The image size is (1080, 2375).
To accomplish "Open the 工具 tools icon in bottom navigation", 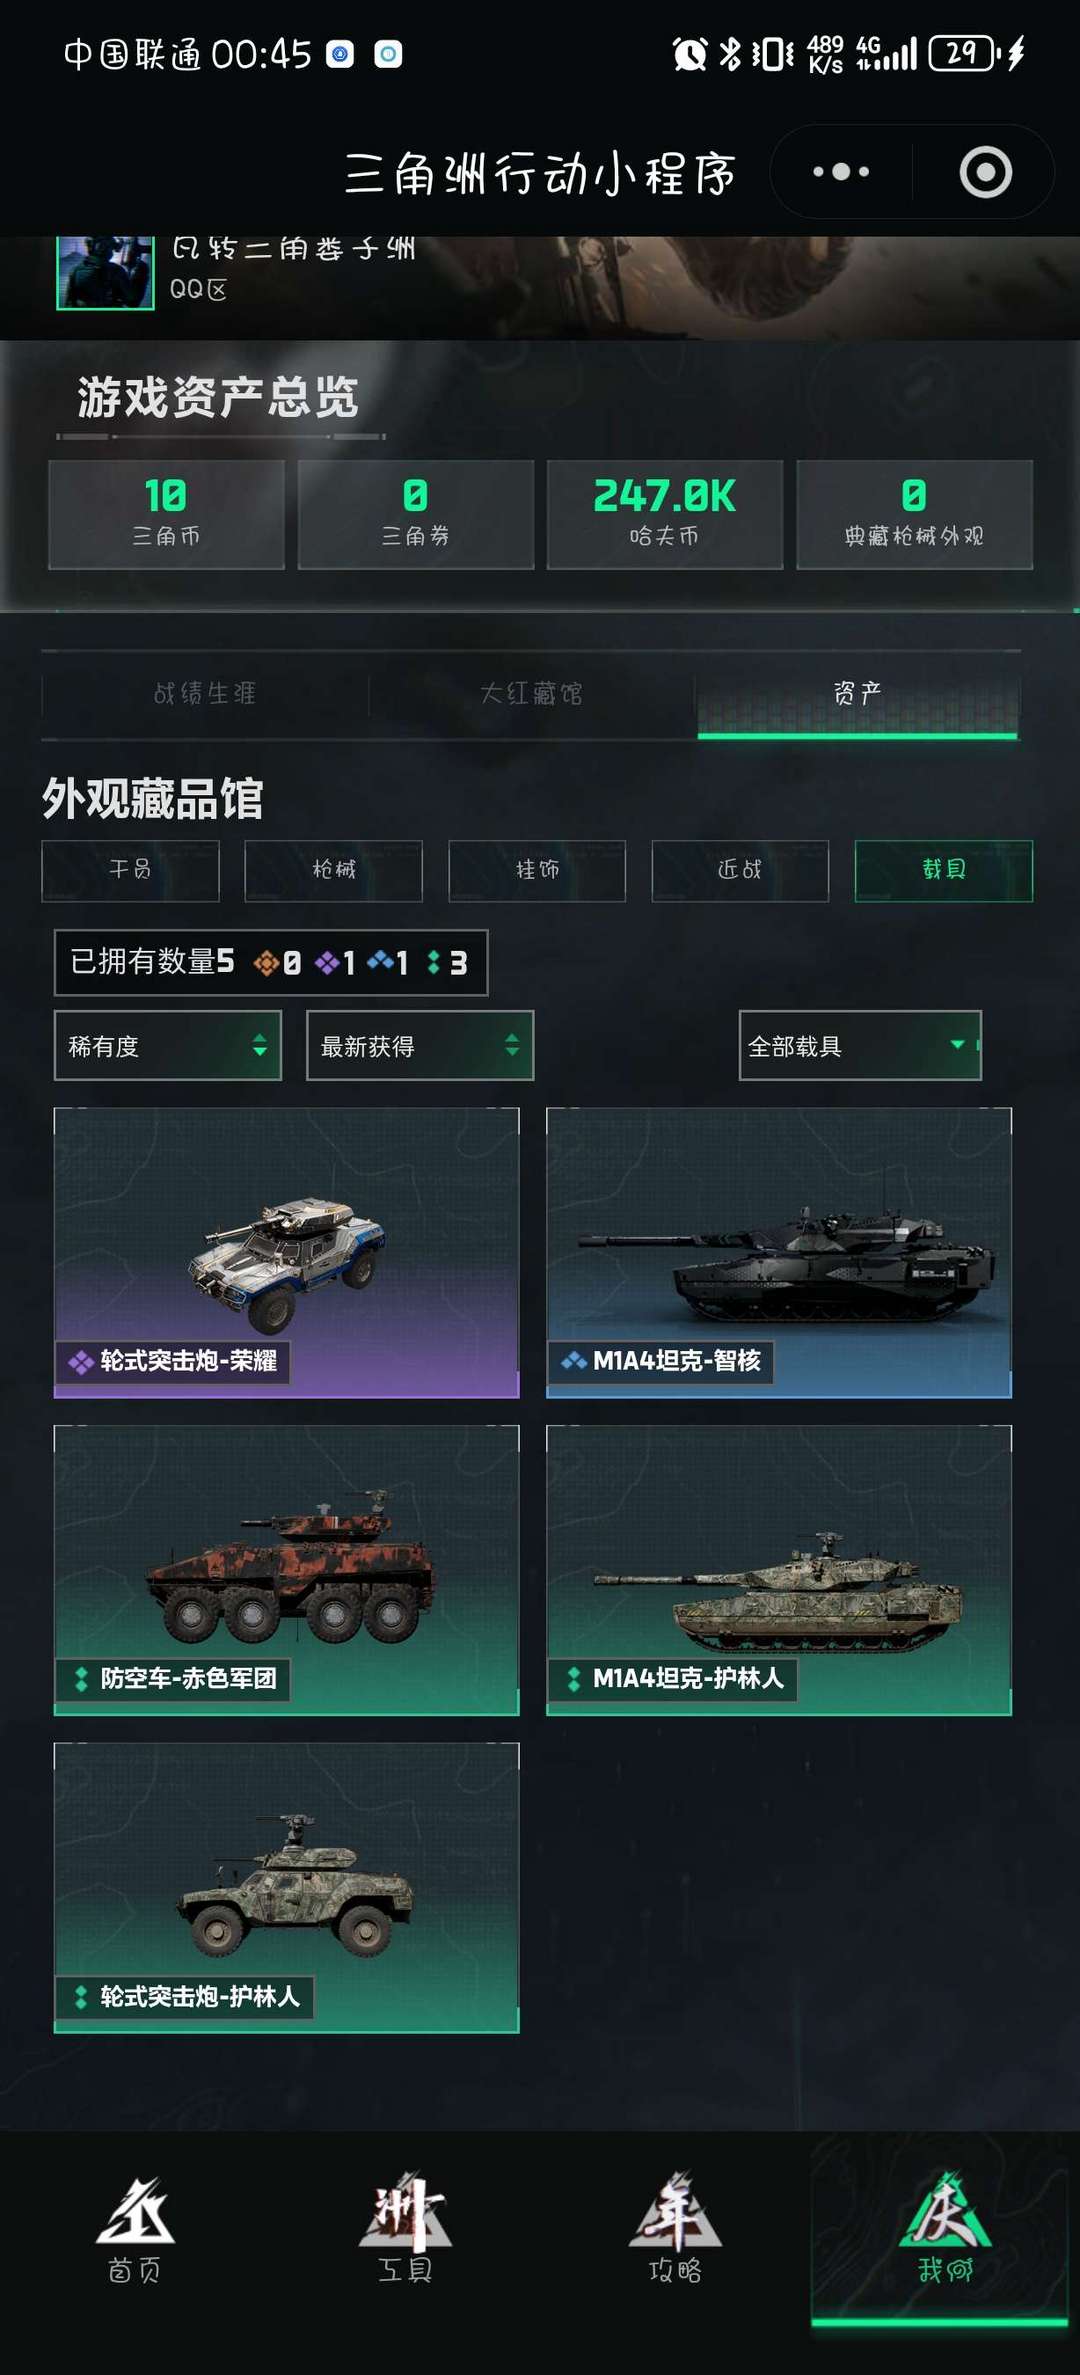I will (405, 2230).
